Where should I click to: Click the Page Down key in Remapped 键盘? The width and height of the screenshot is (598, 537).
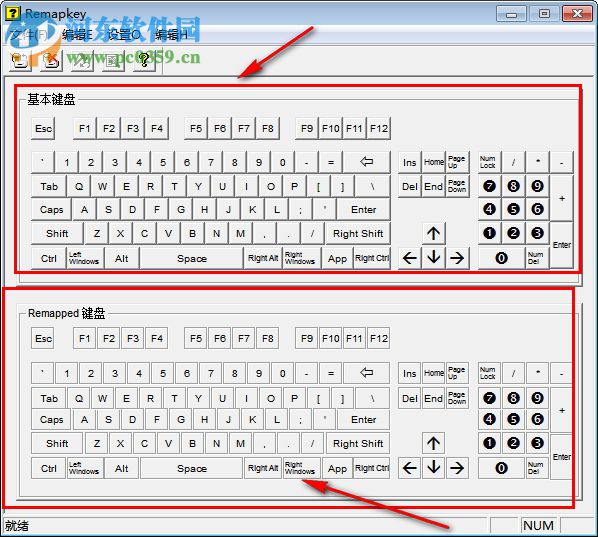pos(457,398)
